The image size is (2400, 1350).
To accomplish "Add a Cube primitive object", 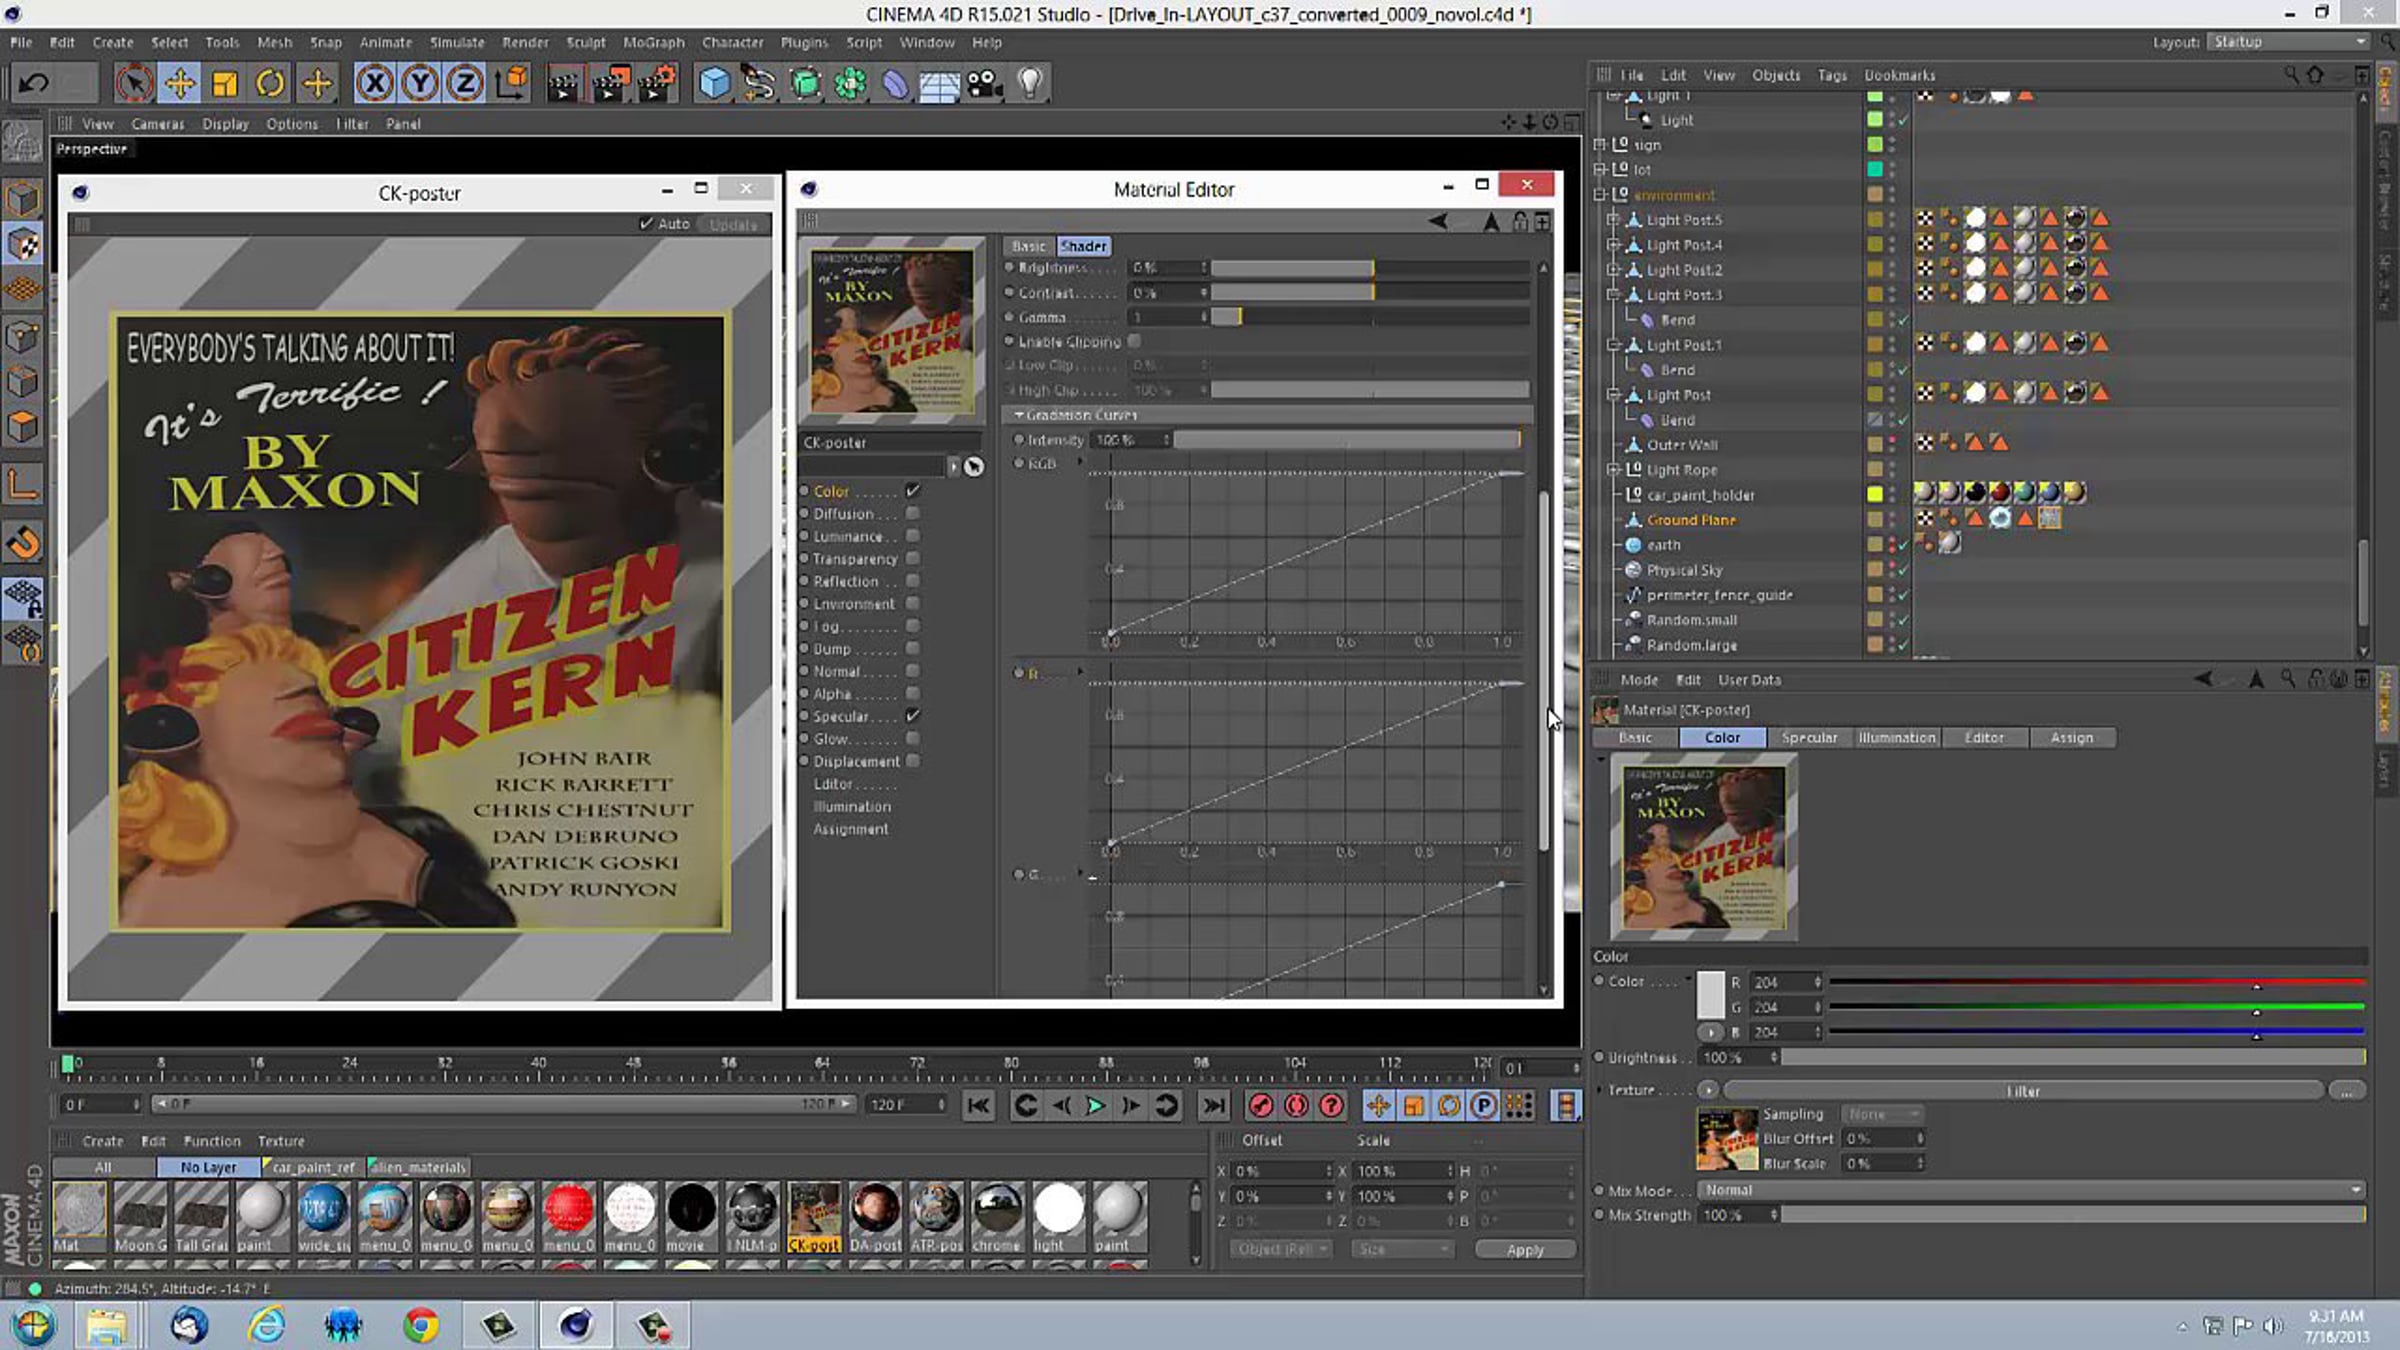I will tap(714, 84).
